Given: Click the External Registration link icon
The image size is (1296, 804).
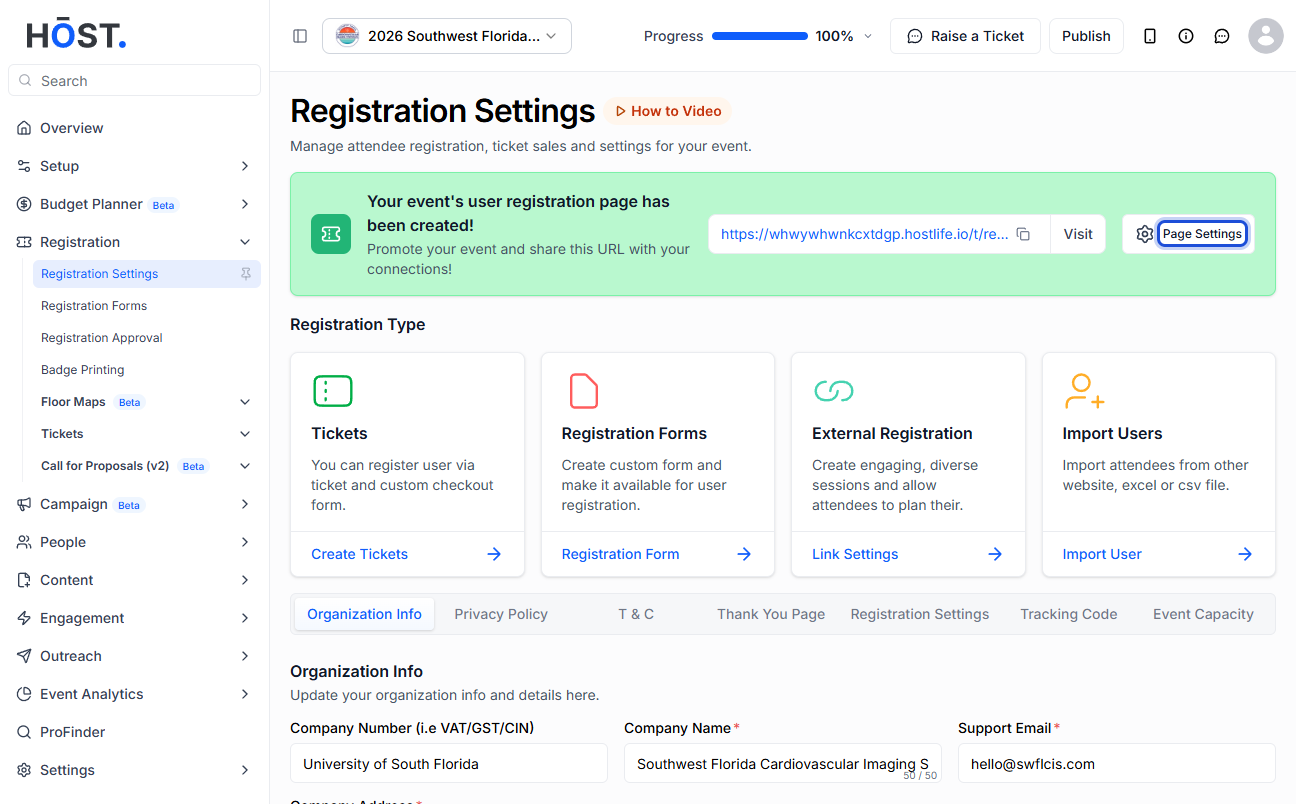Looking at the screenshot, I should 834,391.
